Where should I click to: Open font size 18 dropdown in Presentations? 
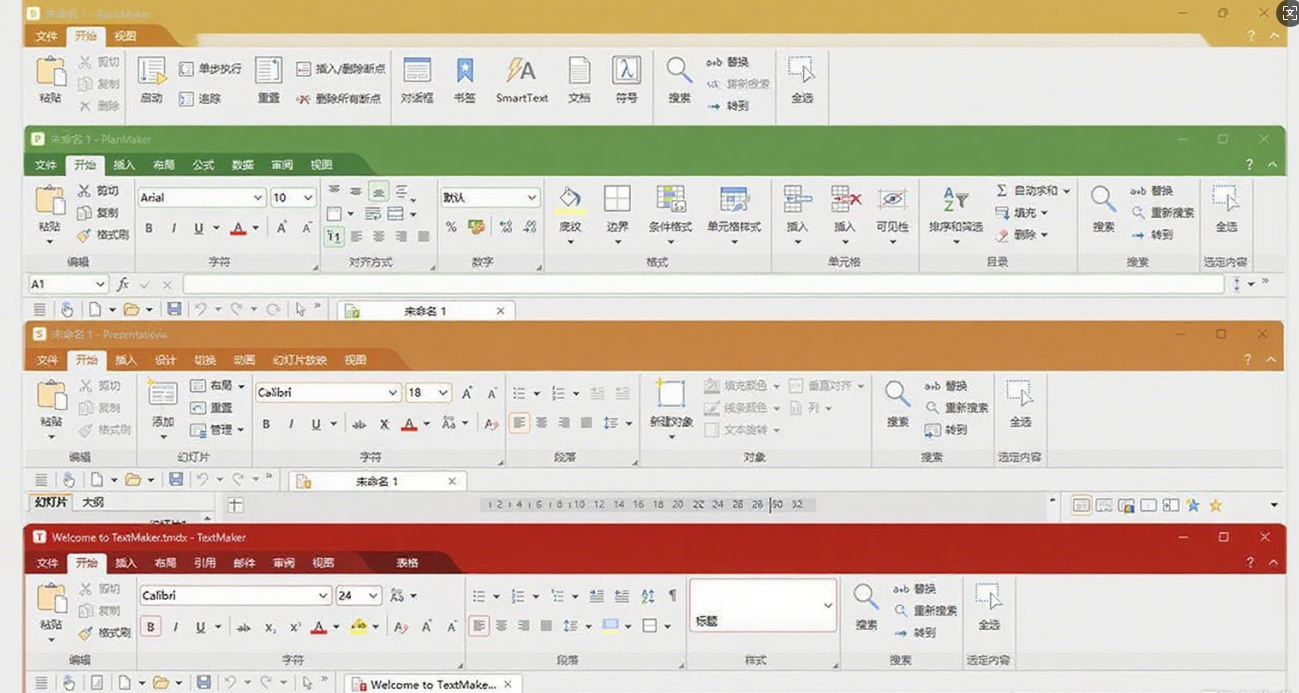coord(443,393)
